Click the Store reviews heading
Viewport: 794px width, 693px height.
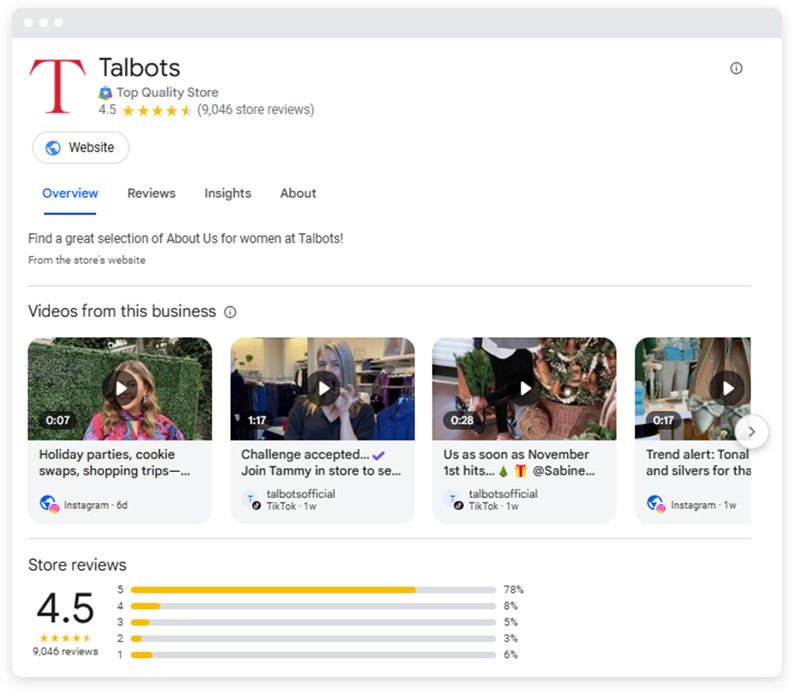(x=77, y=565)
